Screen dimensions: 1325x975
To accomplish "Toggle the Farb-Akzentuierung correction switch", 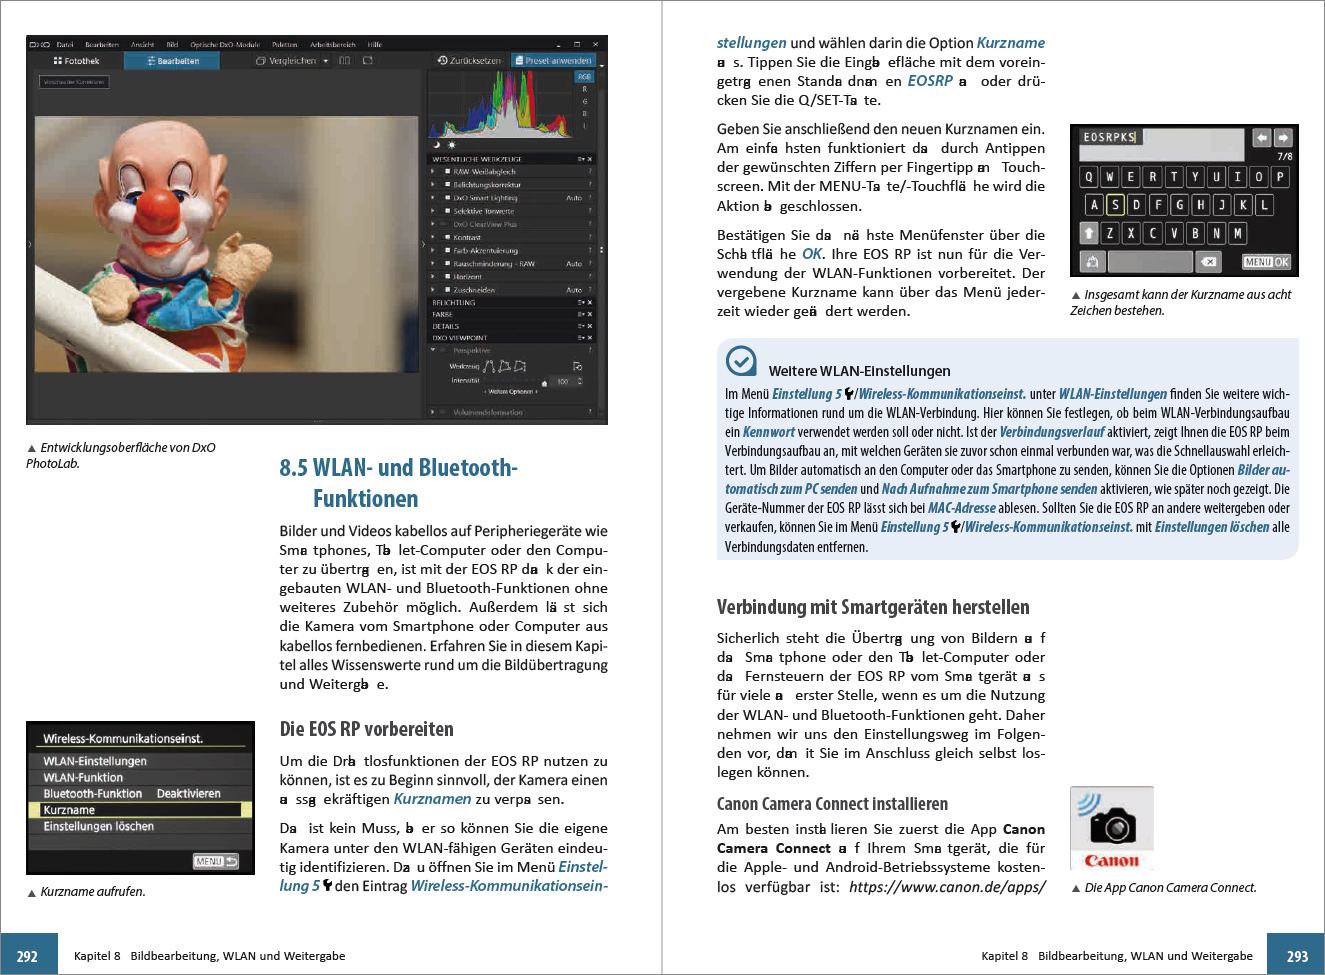I will (447, 251).
